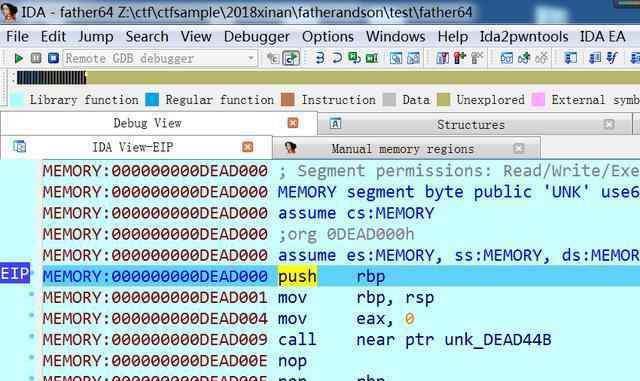Click the ';org 0DEAD000h' comment
Viewport: 640px width, 381px height.
click(346, 234)
